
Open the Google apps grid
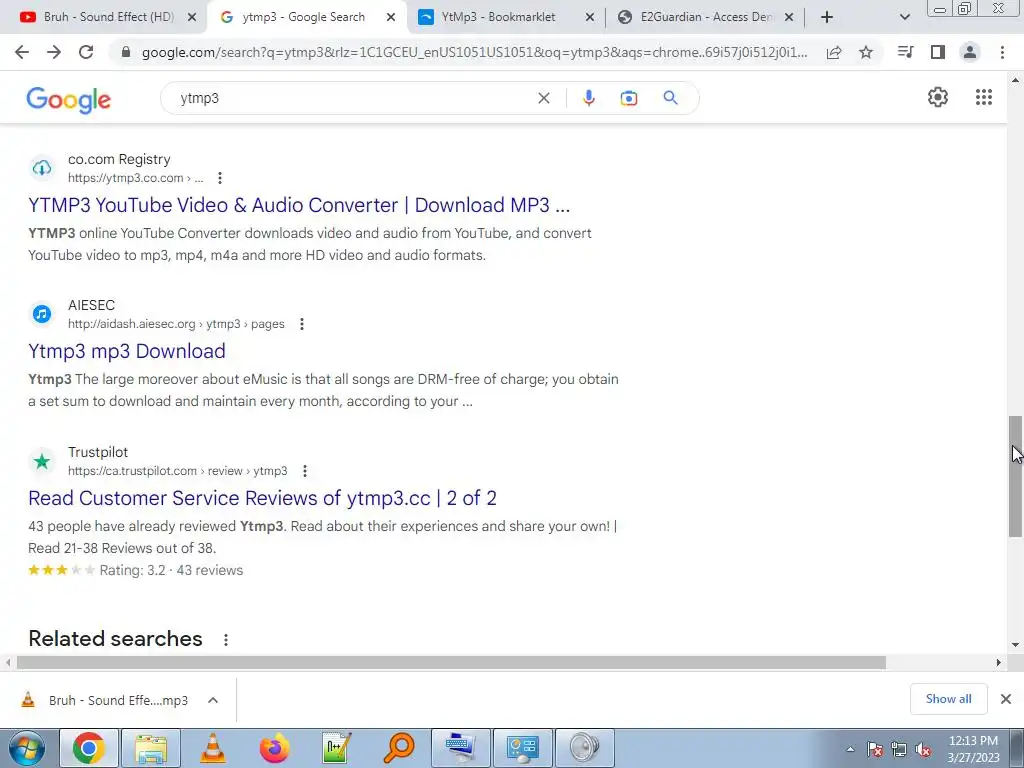[x=984, y=97]
